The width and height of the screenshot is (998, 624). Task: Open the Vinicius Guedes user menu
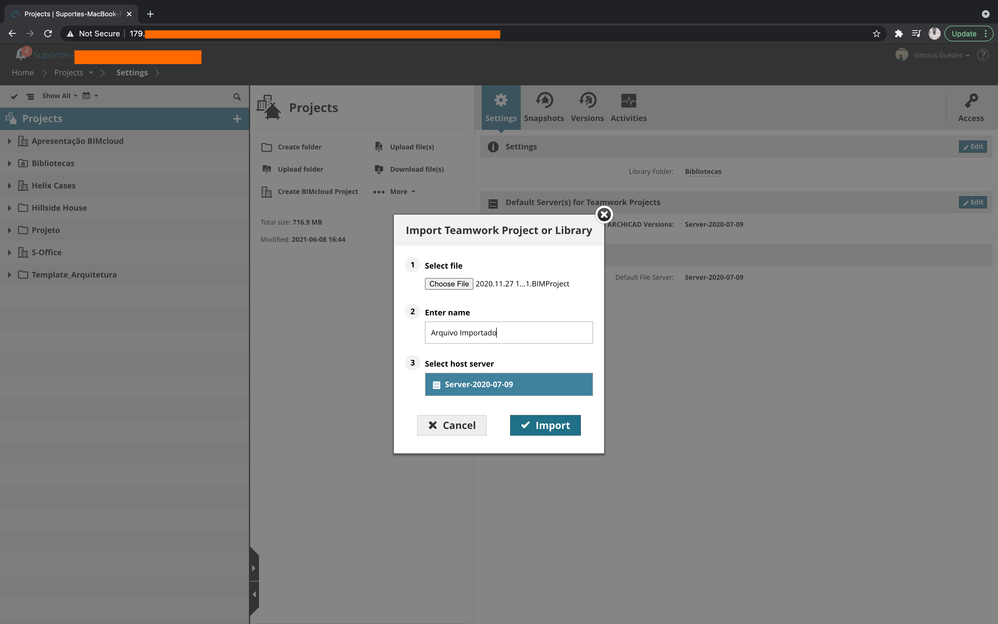coord(933,55)
